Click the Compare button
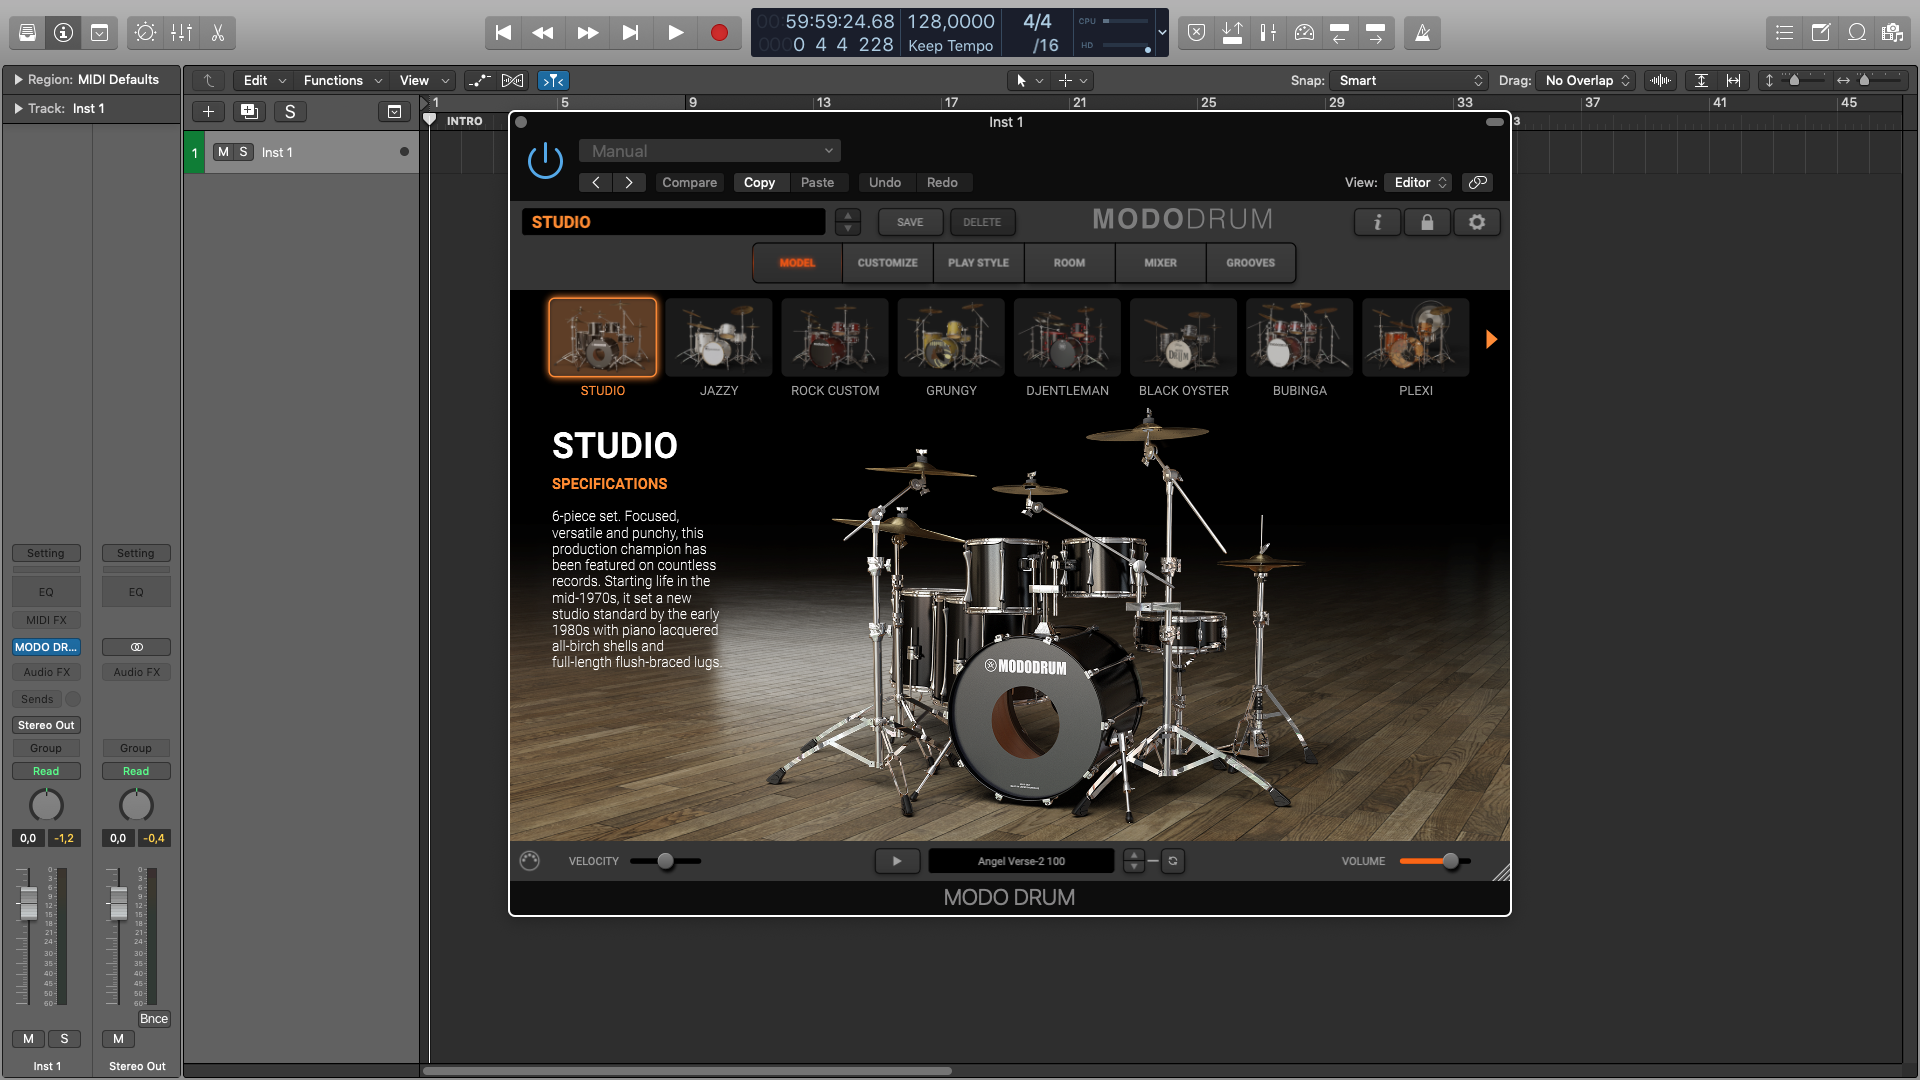 coord(689,182)
